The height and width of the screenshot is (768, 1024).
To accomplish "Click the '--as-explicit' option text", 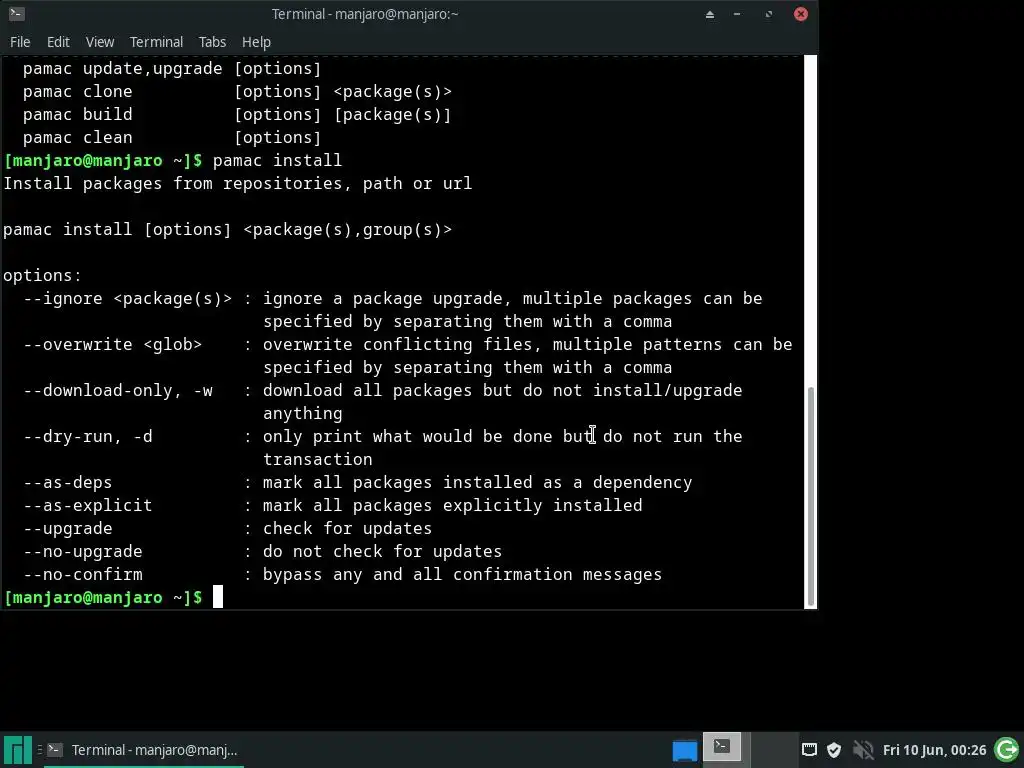I will 88,505.
